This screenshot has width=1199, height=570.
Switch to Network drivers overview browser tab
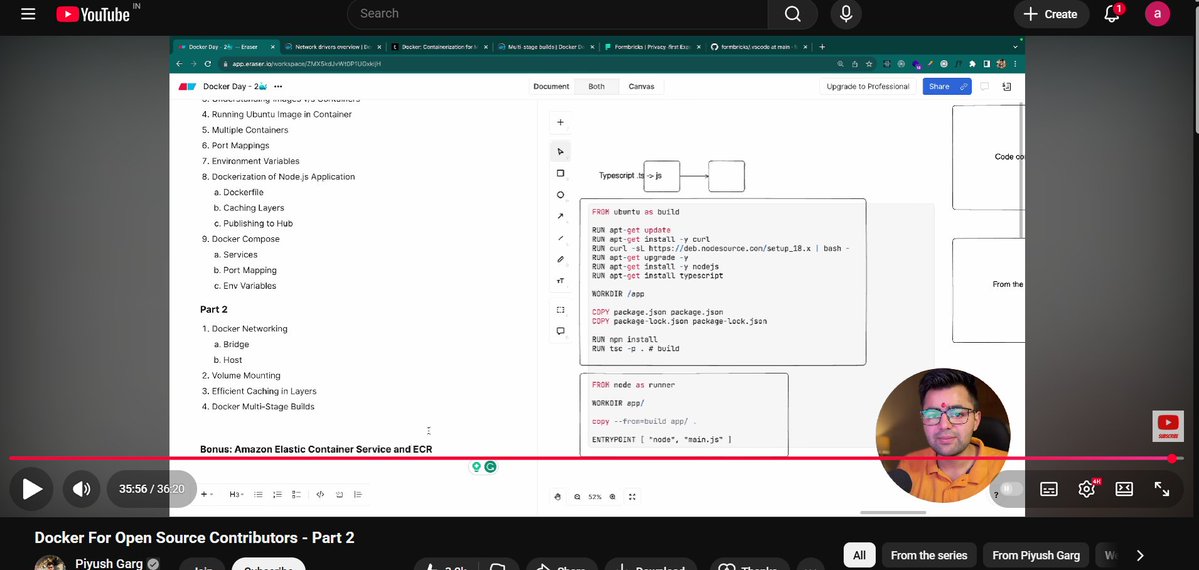[333, 47]
